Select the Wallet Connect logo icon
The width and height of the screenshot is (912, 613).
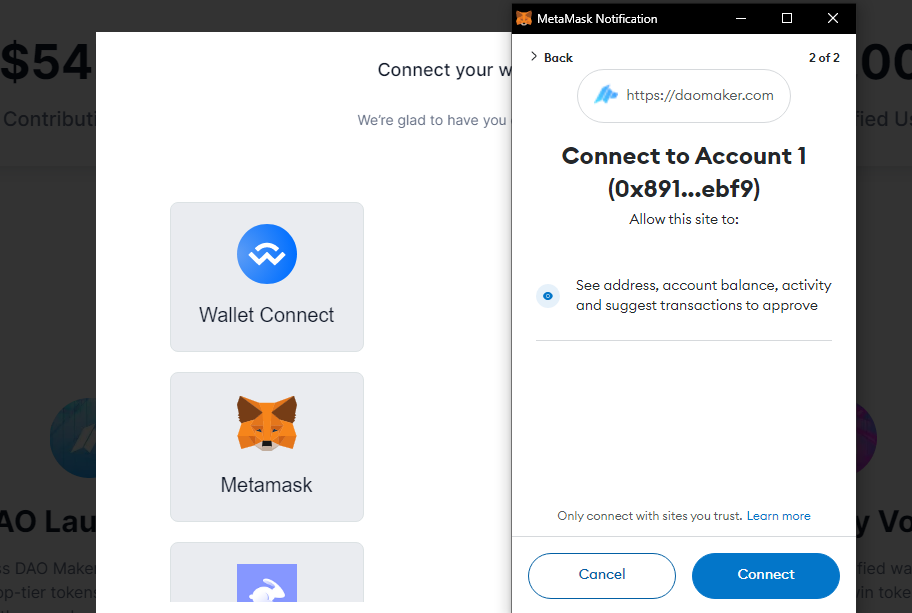click(x=267, y=253)
